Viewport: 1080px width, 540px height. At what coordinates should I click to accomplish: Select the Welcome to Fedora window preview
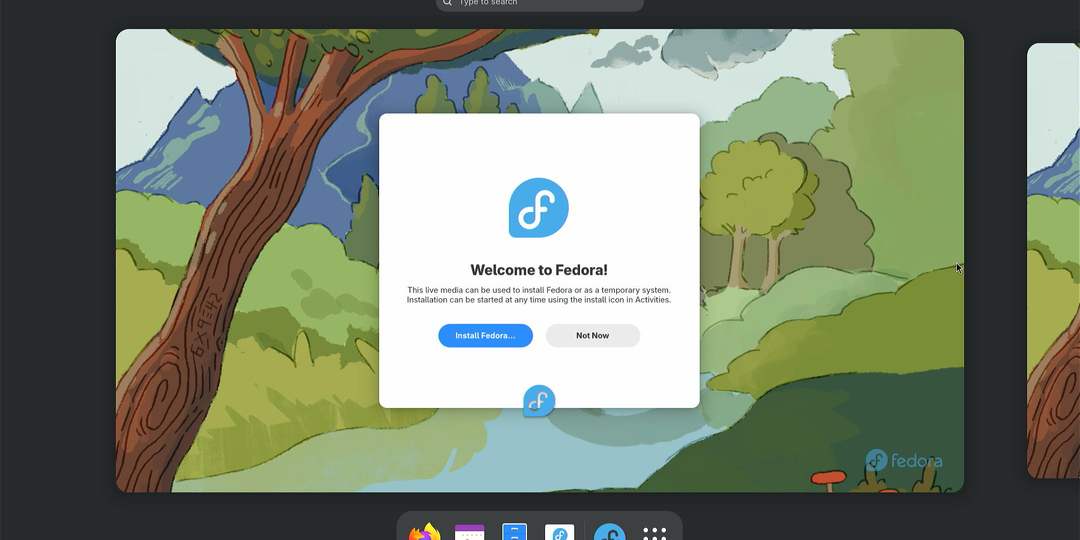click(x=539, y=260)
